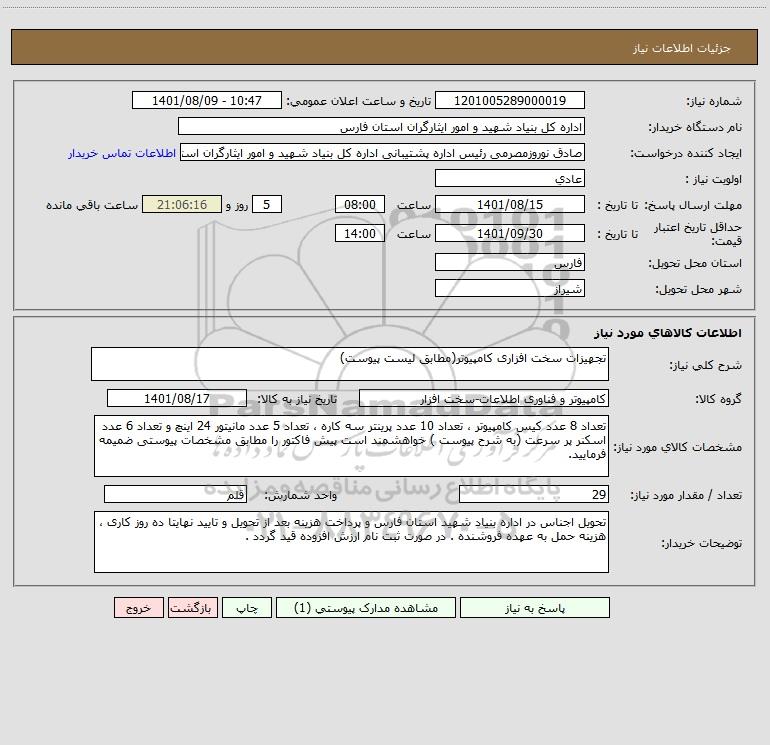770x745 pixels.
Task: Click the شرح کلی نیاز label
Action: pos(706,365)
